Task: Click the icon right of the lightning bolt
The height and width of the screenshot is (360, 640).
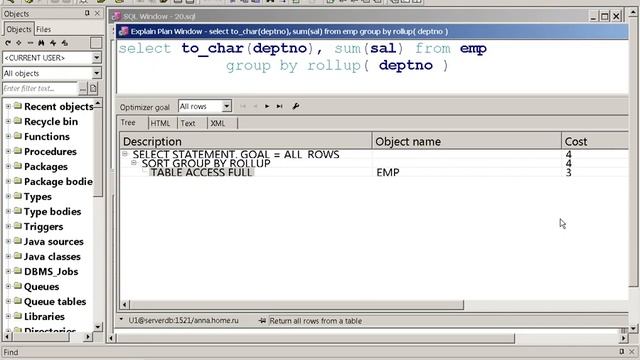Action: point(64,43)
